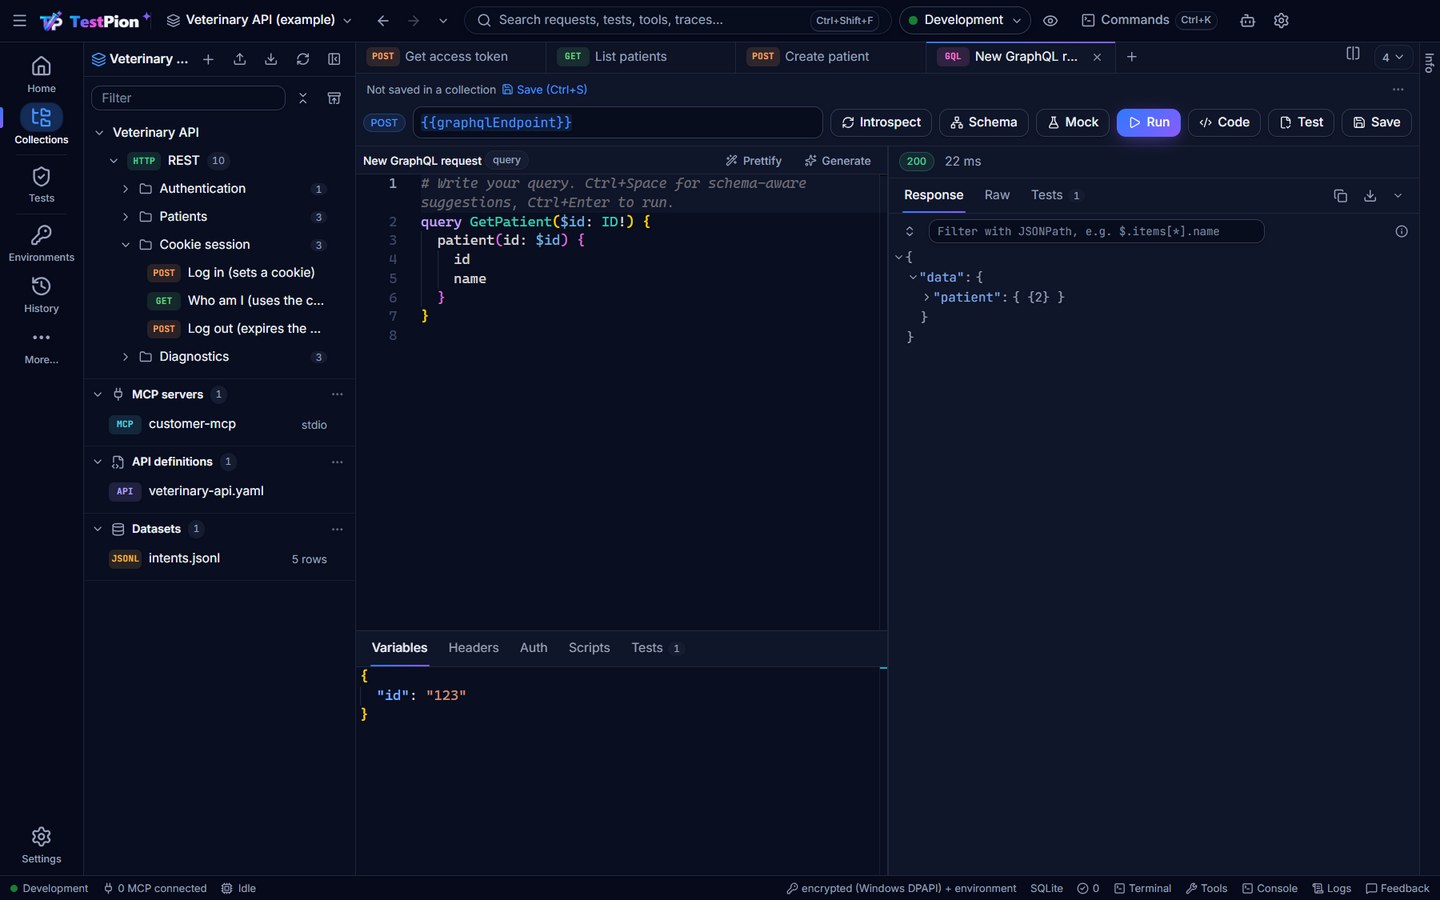The height and width of the screenshot is (900, 1440).
Task: Click the split editor layout icon
Action: [x=1353, y=54]
